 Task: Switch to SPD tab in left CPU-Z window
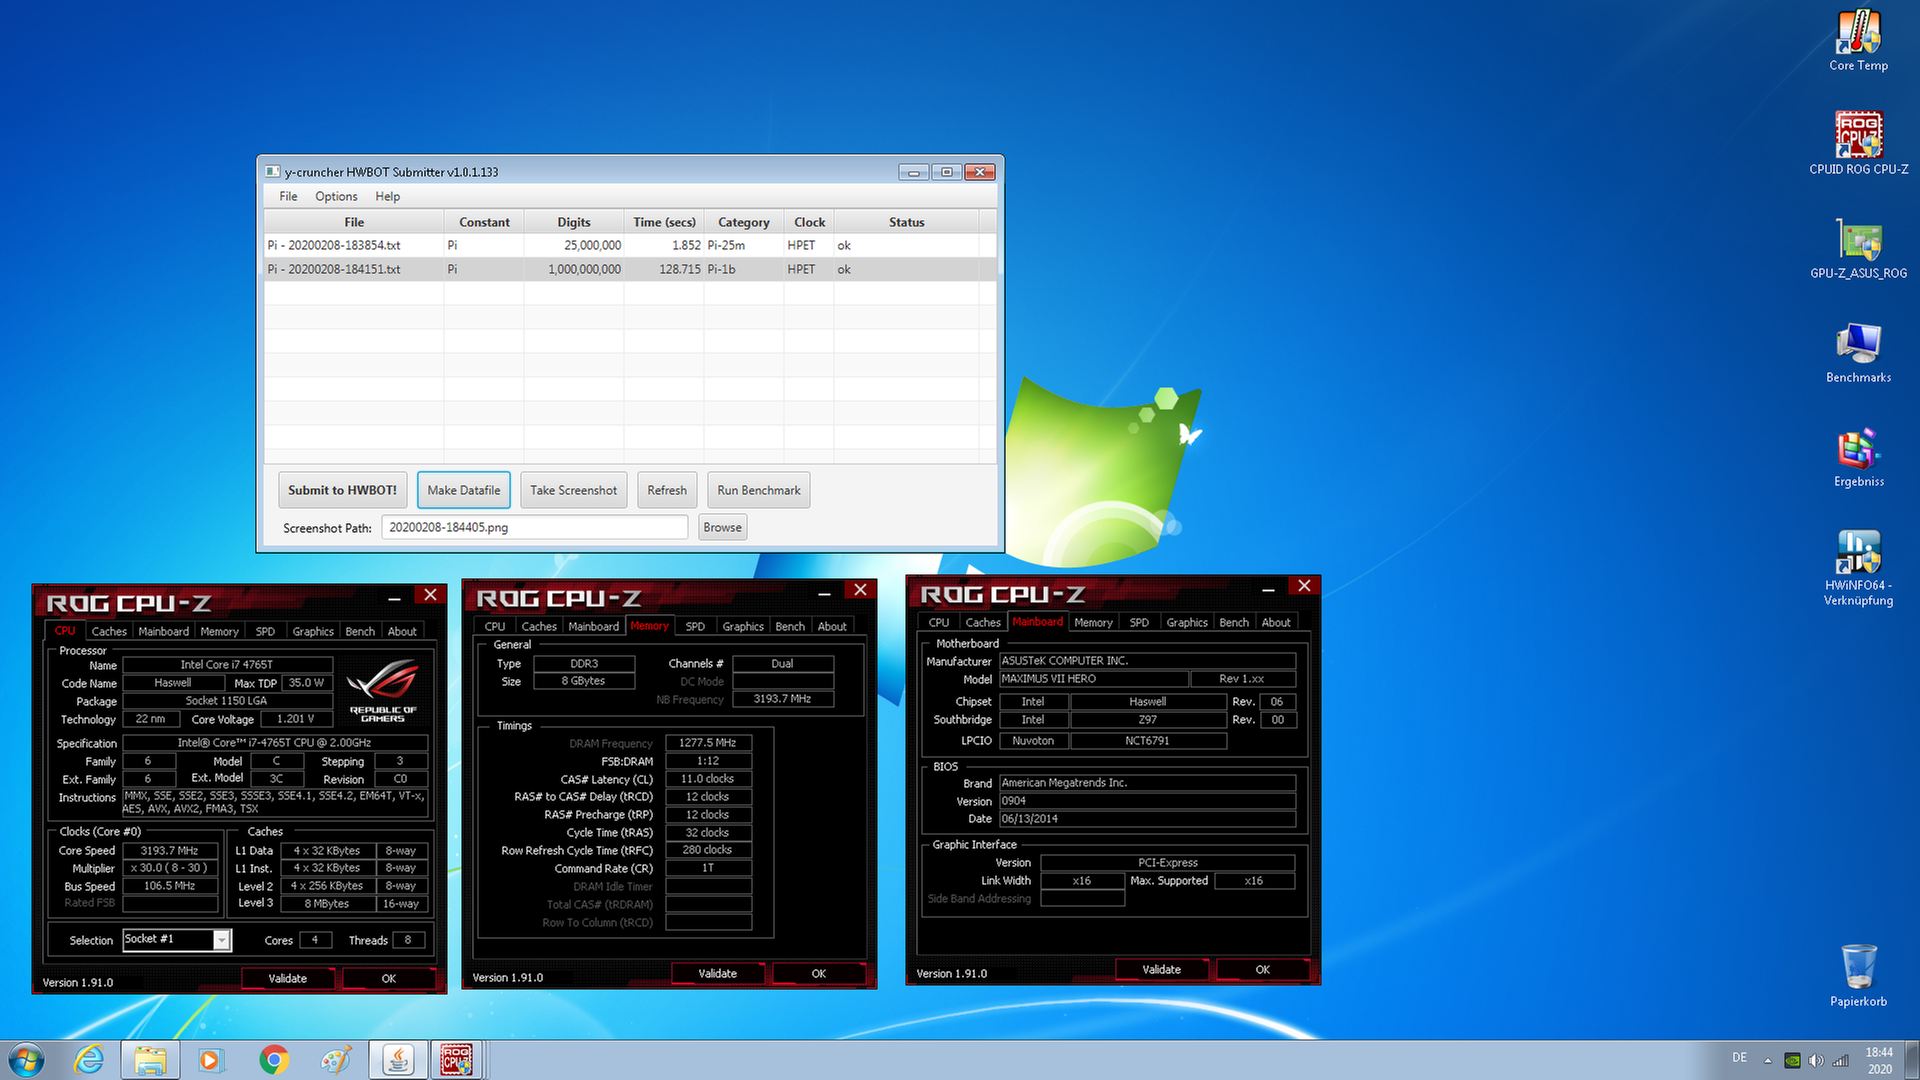(265, 632)
